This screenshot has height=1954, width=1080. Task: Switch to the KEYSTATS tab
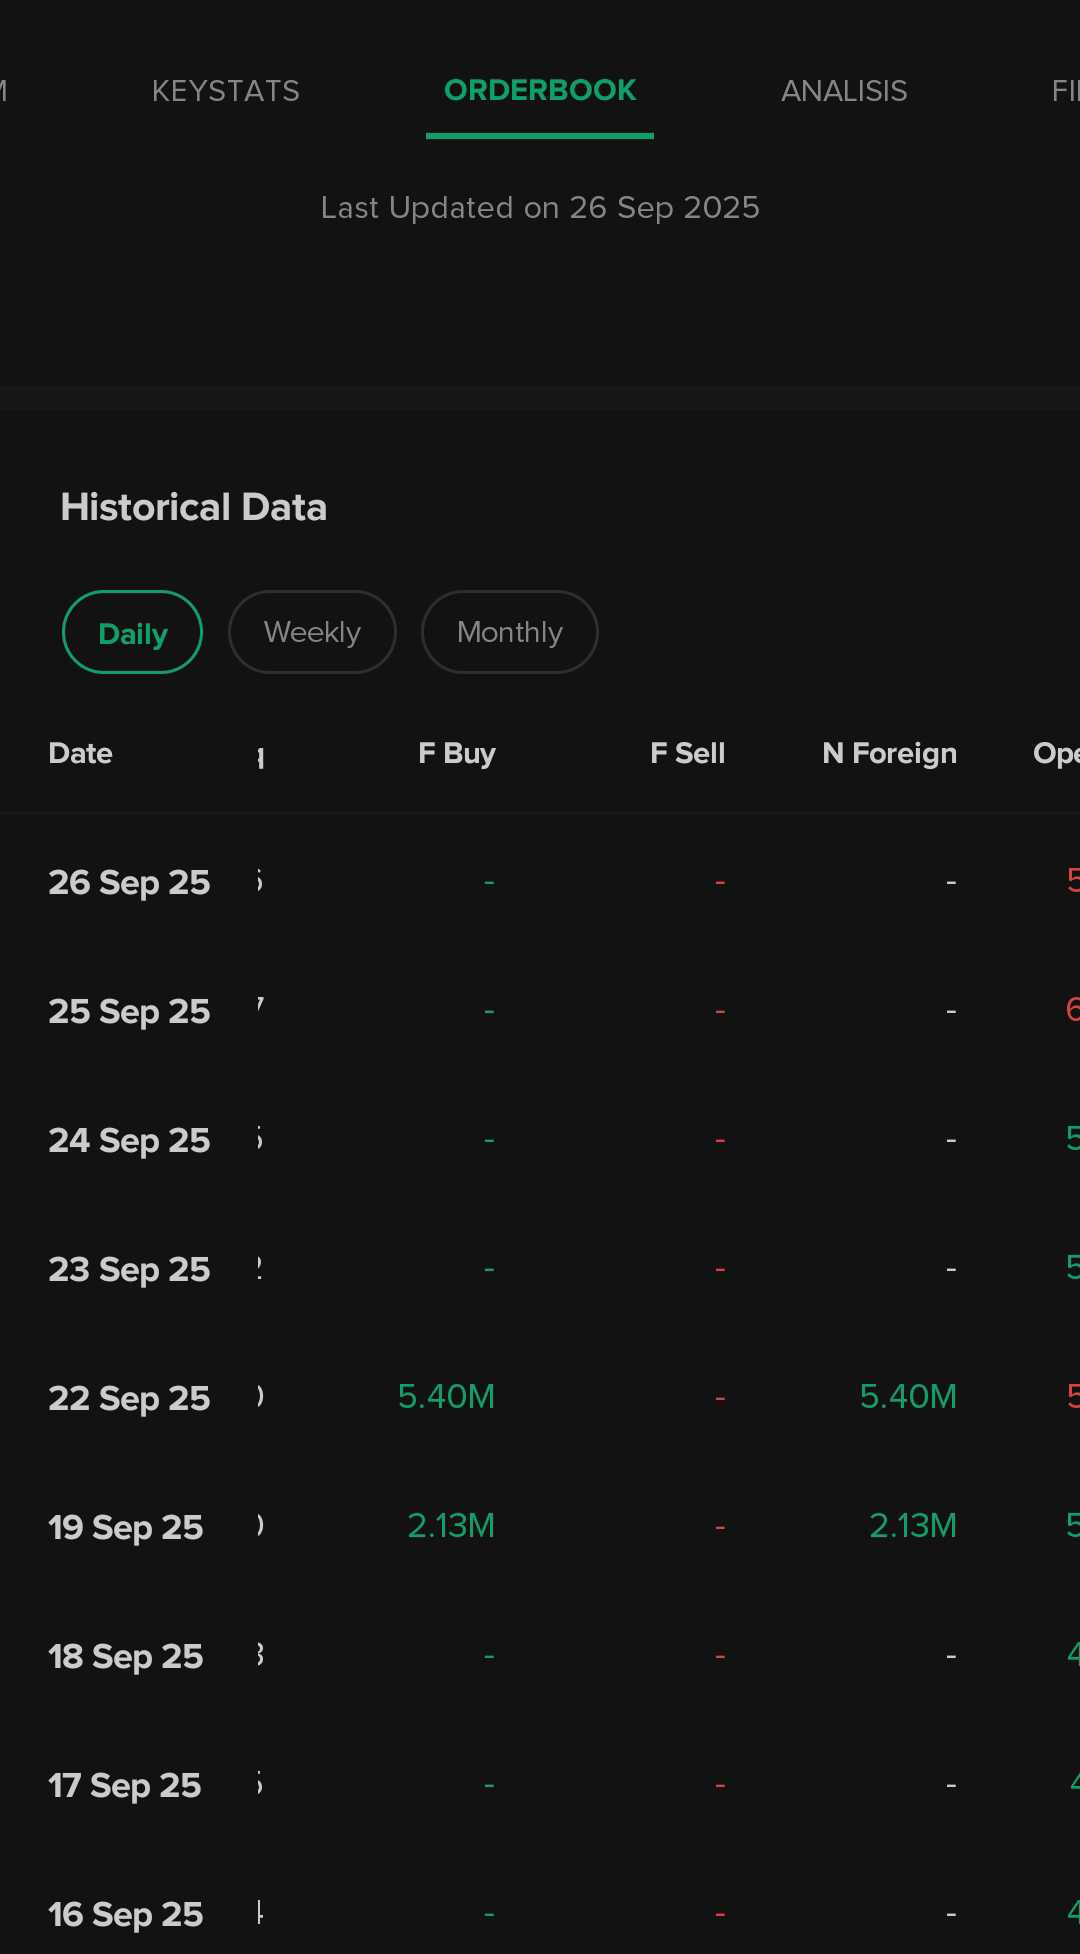coord(225,91)
